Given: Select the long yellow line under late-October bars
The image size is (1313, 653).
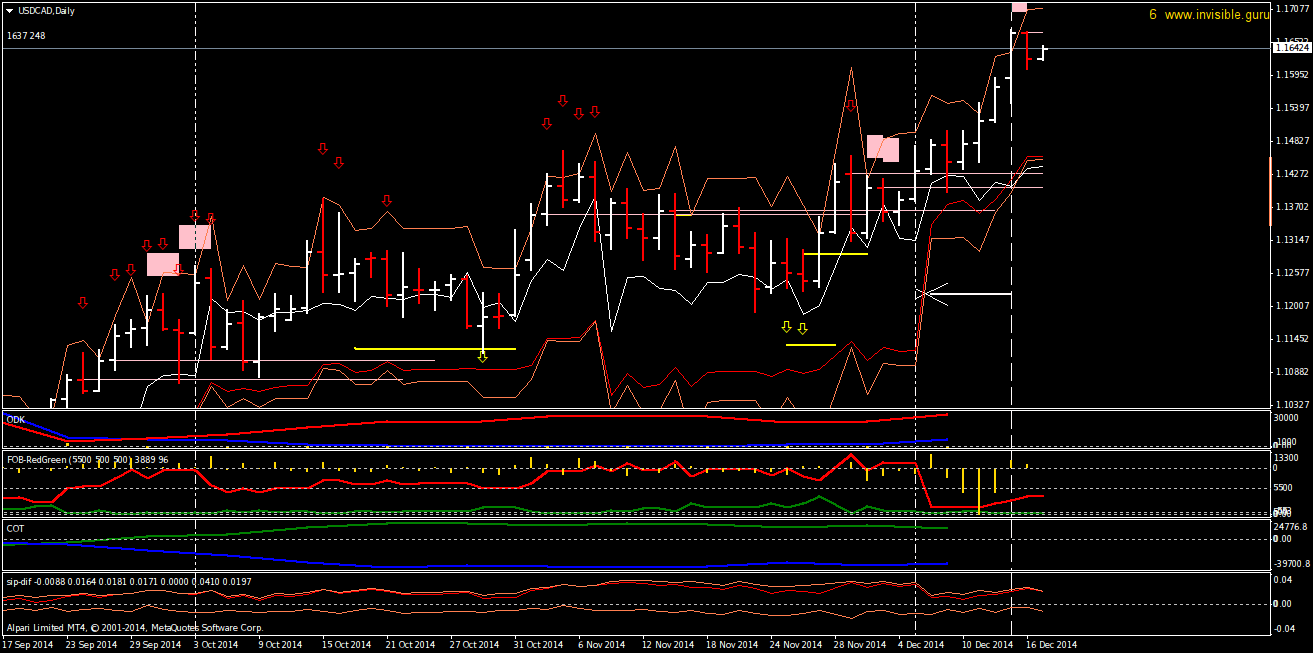Looking at the screenshot, I should [x=435, y=349].
